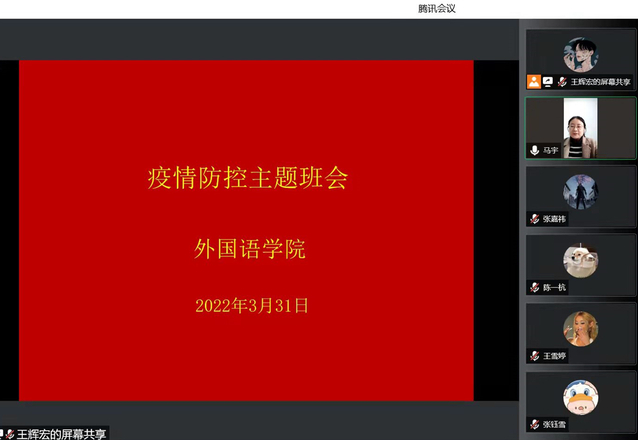Select 王辉宏's anime avatar
The width and height of the screenshot is (638, 440).
pyautogui.click(x=581, y=54)
